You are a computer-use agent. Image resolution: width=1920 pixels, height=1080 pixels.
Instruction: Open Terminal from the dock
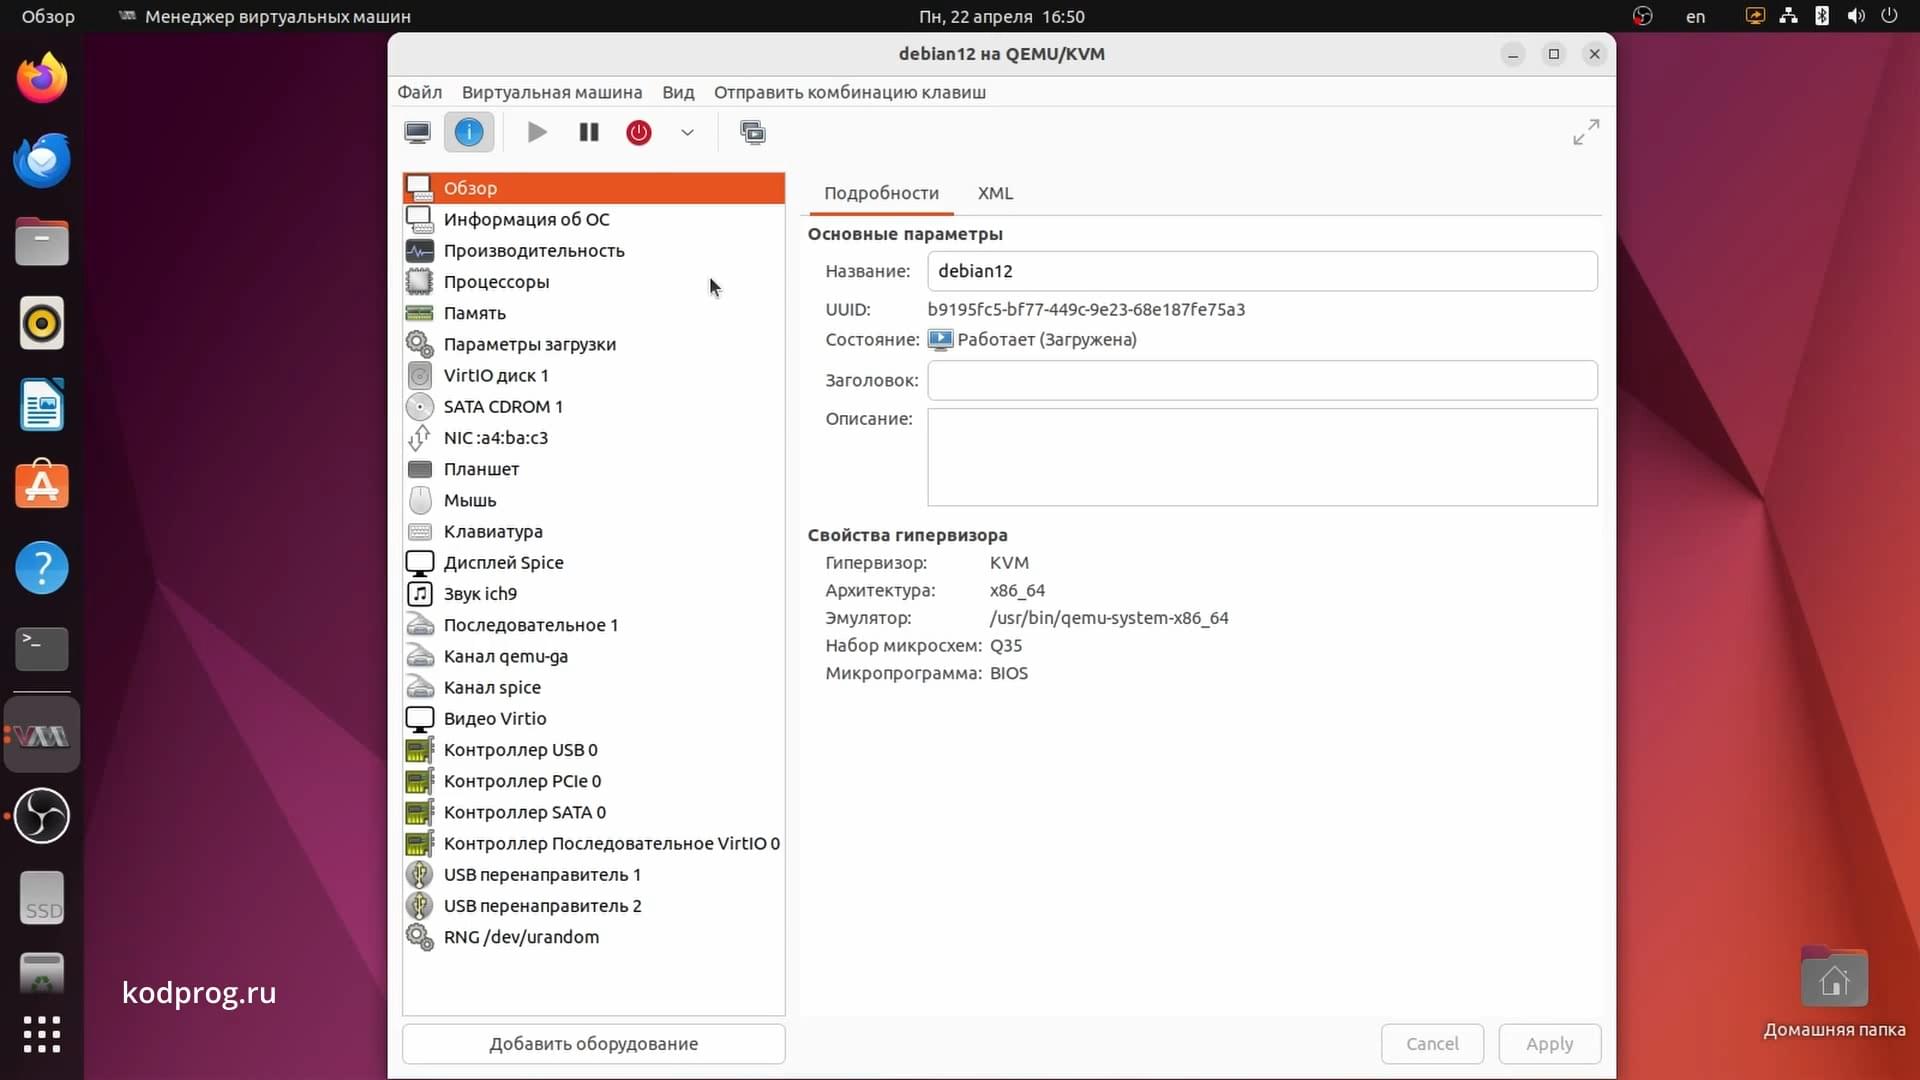[x=42, y=649]
